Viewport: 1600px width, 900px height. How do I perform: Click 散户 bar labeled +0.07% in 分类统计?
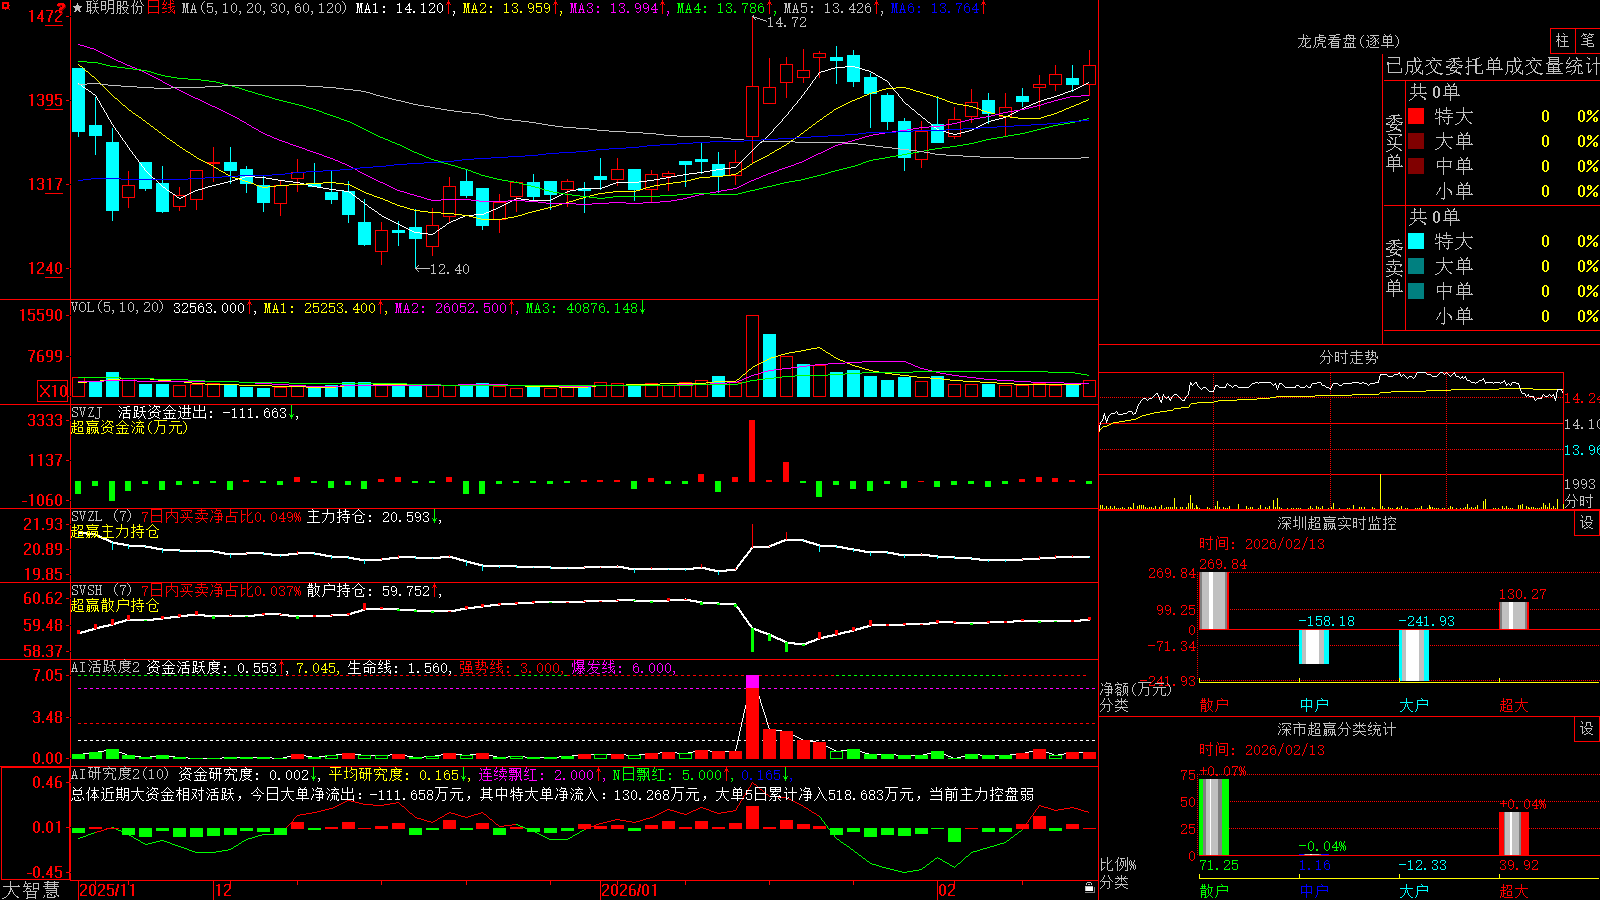pos(1214,817)
